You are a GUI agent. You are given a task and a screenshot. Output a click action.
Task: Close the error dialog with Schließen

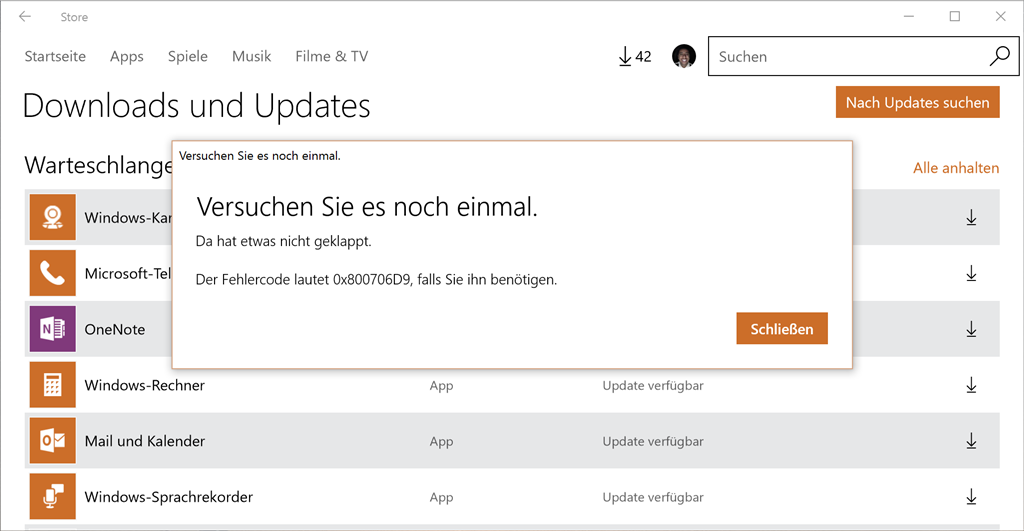(x=782, y=329)
